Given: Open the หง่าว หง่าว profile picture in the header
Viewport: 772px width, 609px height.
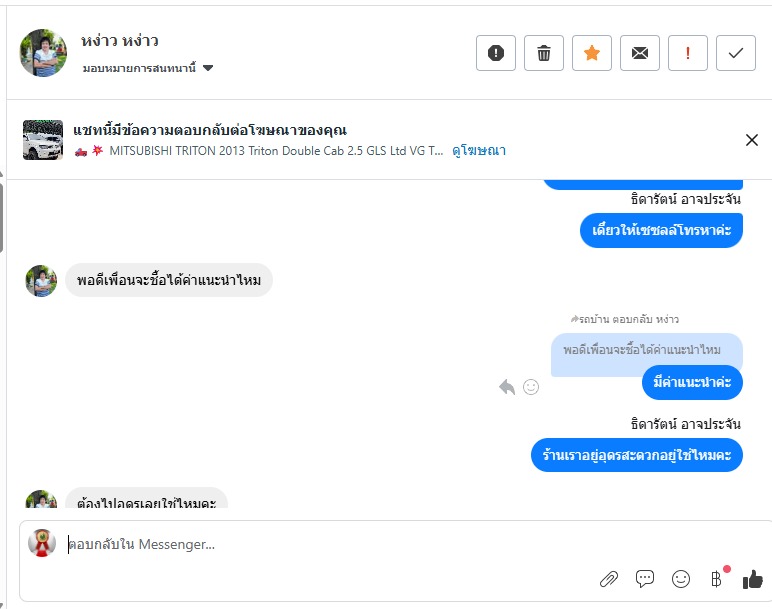Looking at the screenshot, I should (44, 53).
